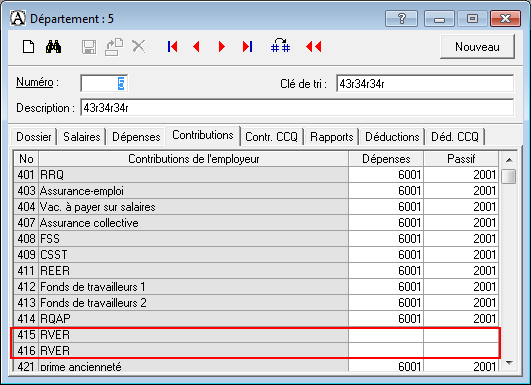Click the vertical scrollbar thumb
The image size is (531, 385).
click(509, 176)
